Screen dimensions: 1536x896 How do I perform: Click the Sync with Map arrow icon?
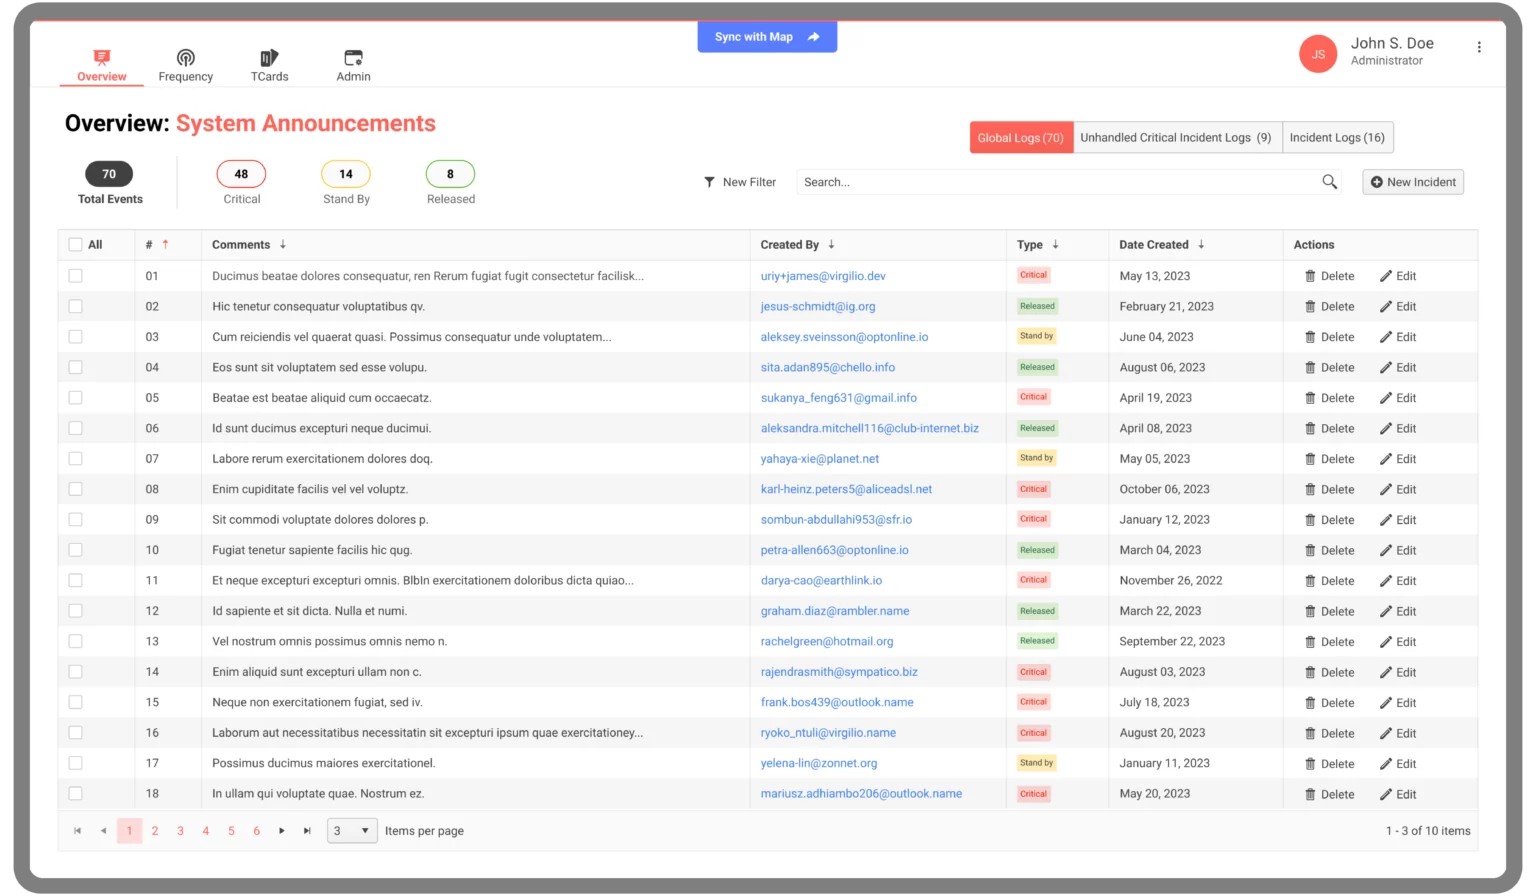[814, 37]
